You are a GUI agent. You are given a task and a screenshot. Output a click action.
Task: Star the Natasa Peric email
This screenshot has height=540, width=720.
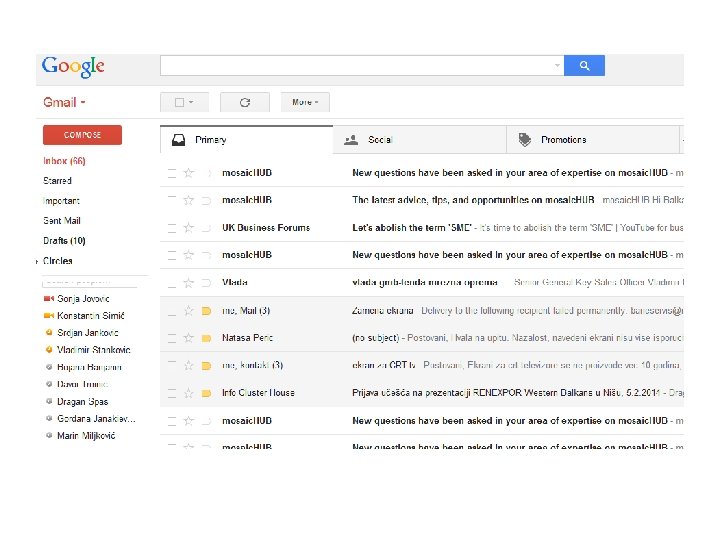188,338
